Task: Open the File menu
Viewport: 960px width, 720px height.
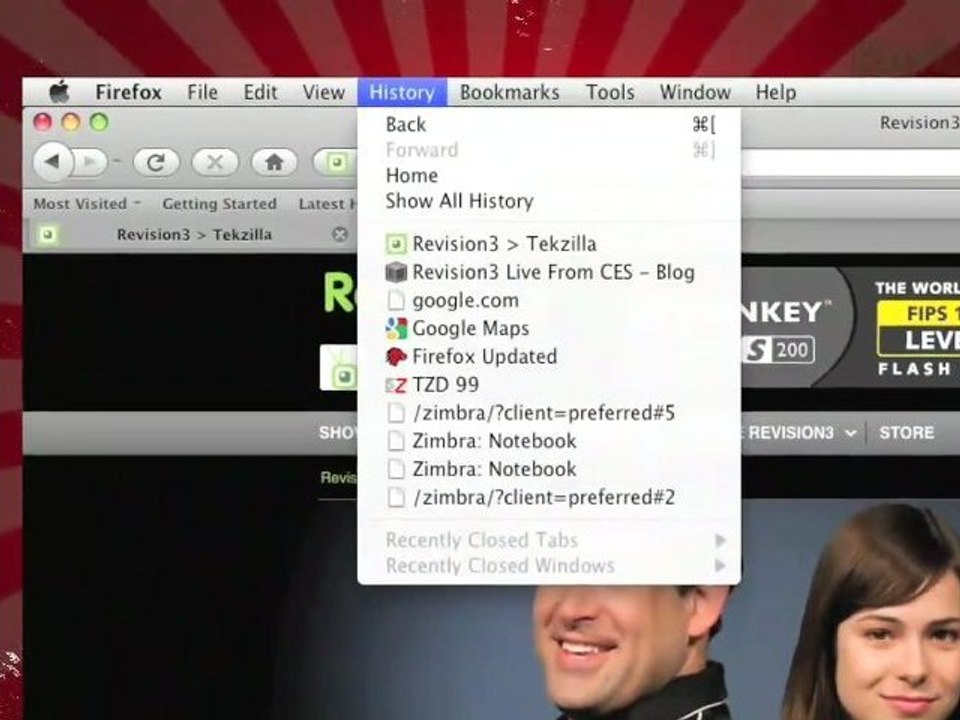Action: tap(203, 92)
